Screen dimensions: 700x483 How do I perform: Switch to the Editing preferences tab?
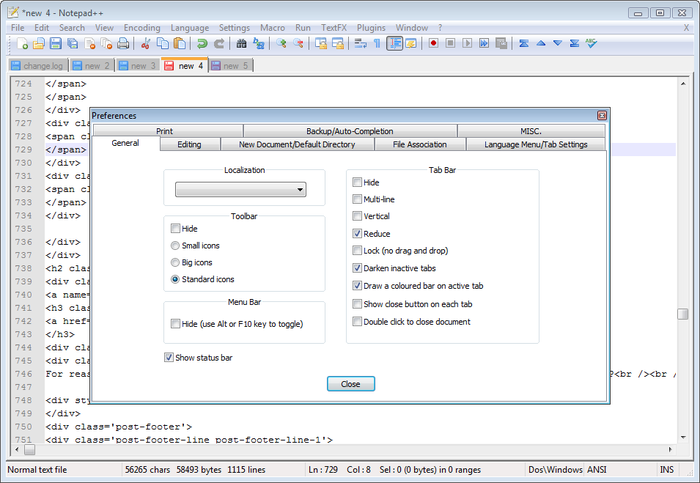tap(189, 144)
